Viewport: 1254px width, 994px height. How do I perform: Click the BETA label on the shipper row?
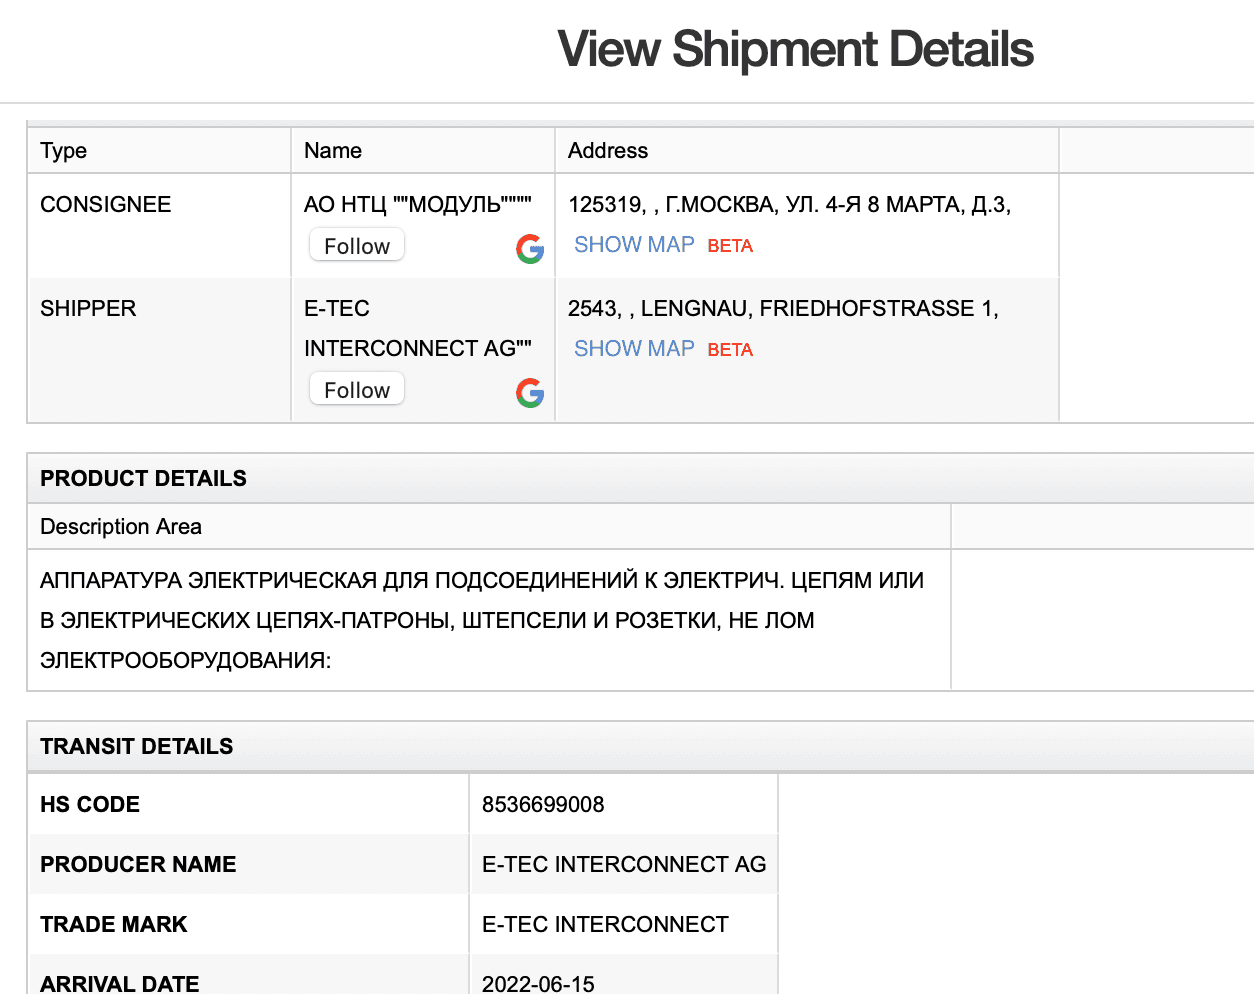tap(730, 350)
